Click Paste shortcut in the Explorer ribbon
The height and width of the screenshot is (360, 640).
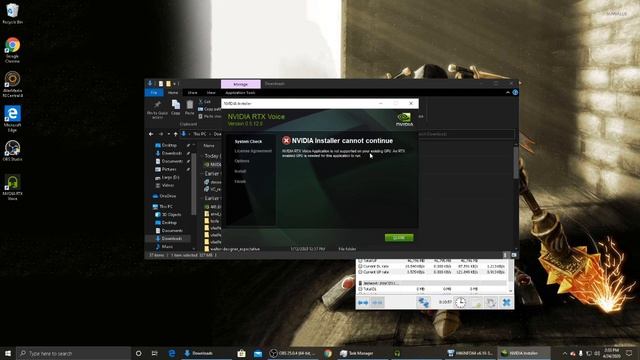tap(209, 116)
